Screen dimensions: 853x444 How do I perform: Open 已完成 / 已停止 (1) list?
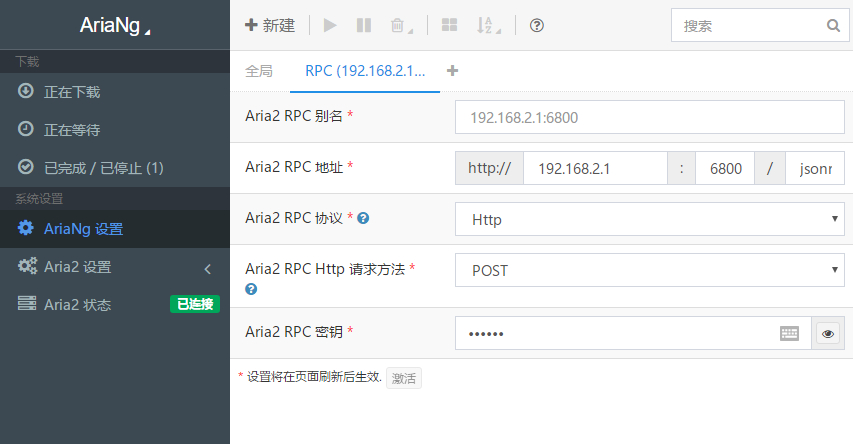click(x=115, y=168)
